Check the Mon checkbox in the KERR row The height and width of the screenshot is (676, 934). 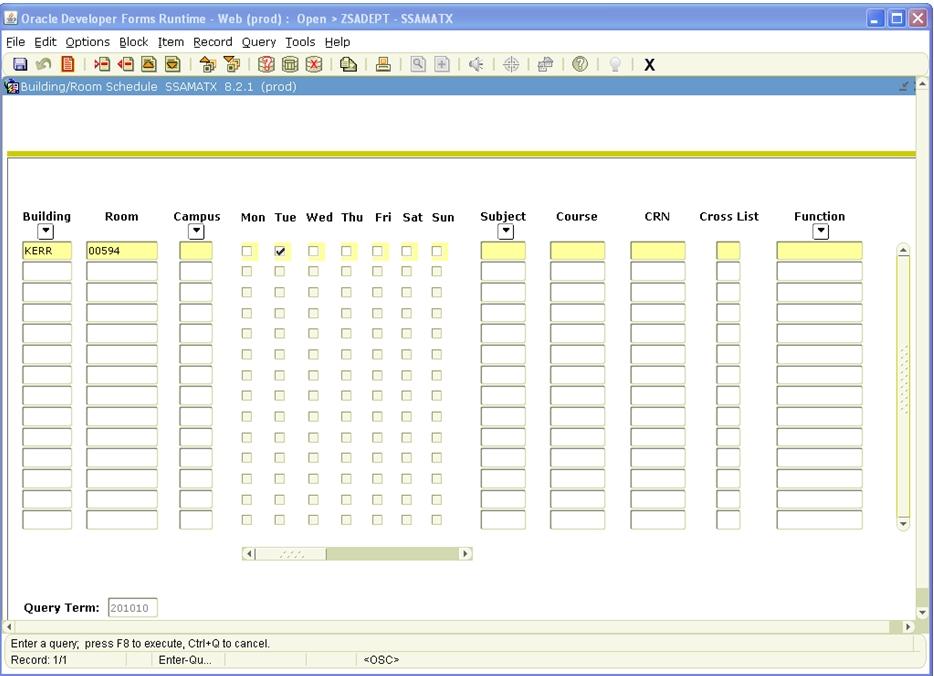247,251
